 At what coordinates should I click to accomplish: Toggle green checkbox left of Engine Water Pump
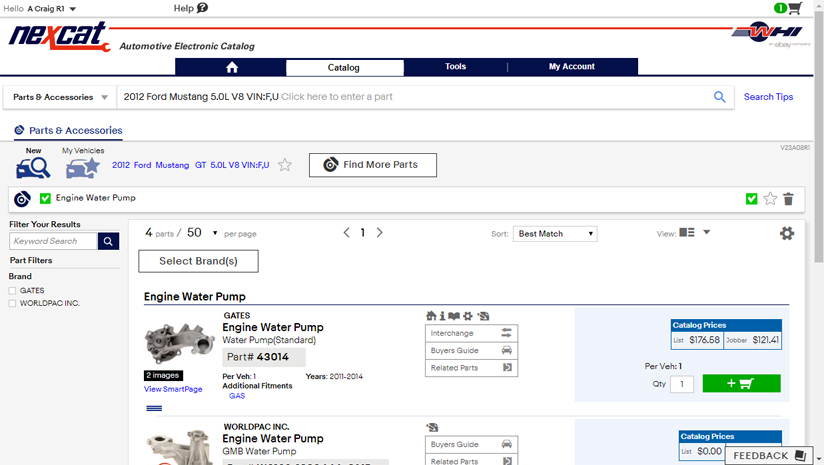tap(45, 198)
